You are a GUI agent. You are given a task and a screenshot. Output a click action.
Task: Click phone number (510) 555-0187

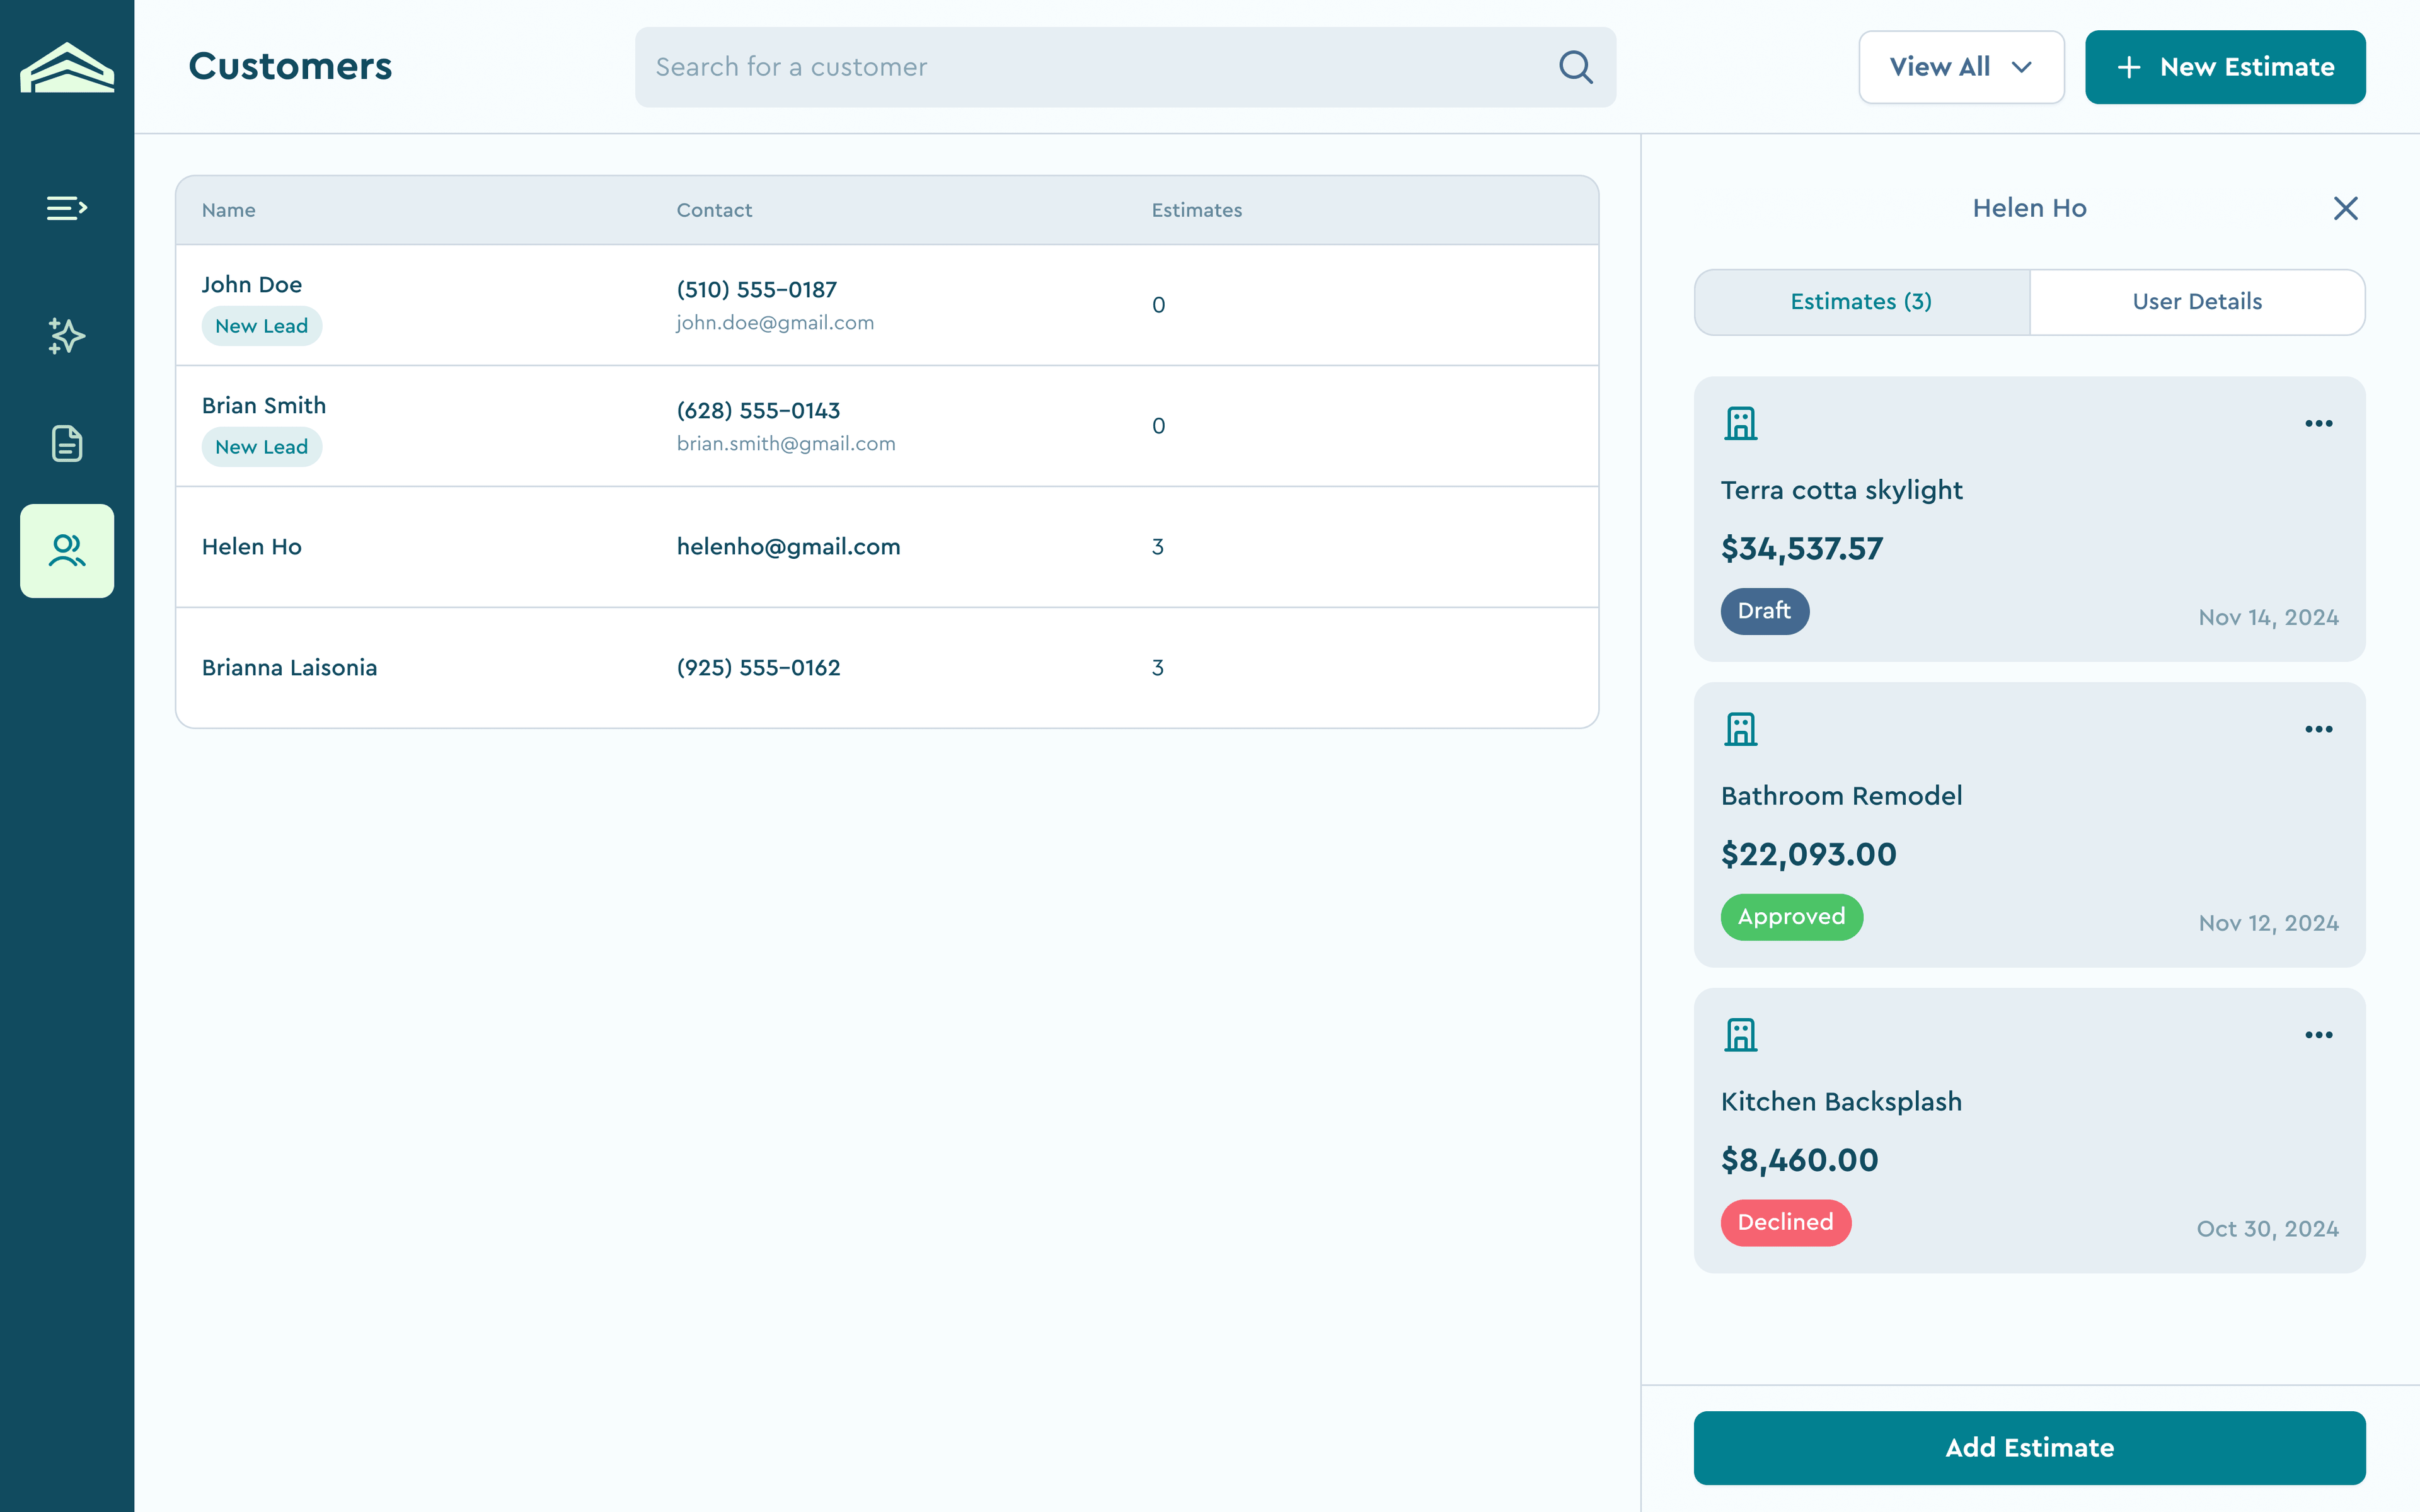pos(757,290)
